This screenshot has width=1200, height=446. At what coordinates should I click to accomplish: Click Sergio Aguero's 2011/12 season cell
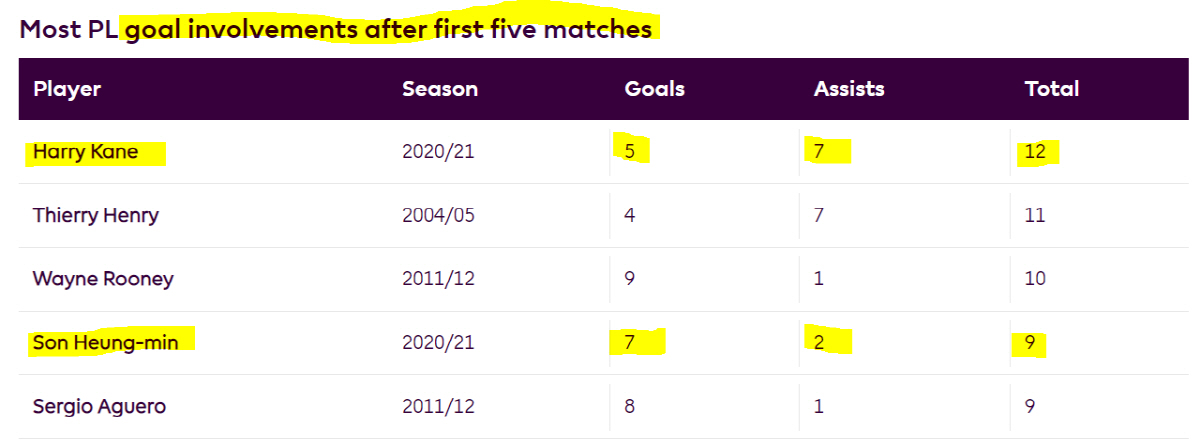(436, 406)
